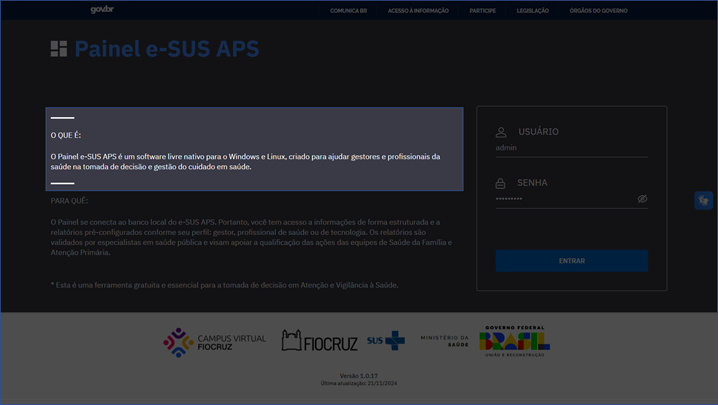Click the 'Versão 1.0.17' text
718x405 pixels.
coord(359,376)
